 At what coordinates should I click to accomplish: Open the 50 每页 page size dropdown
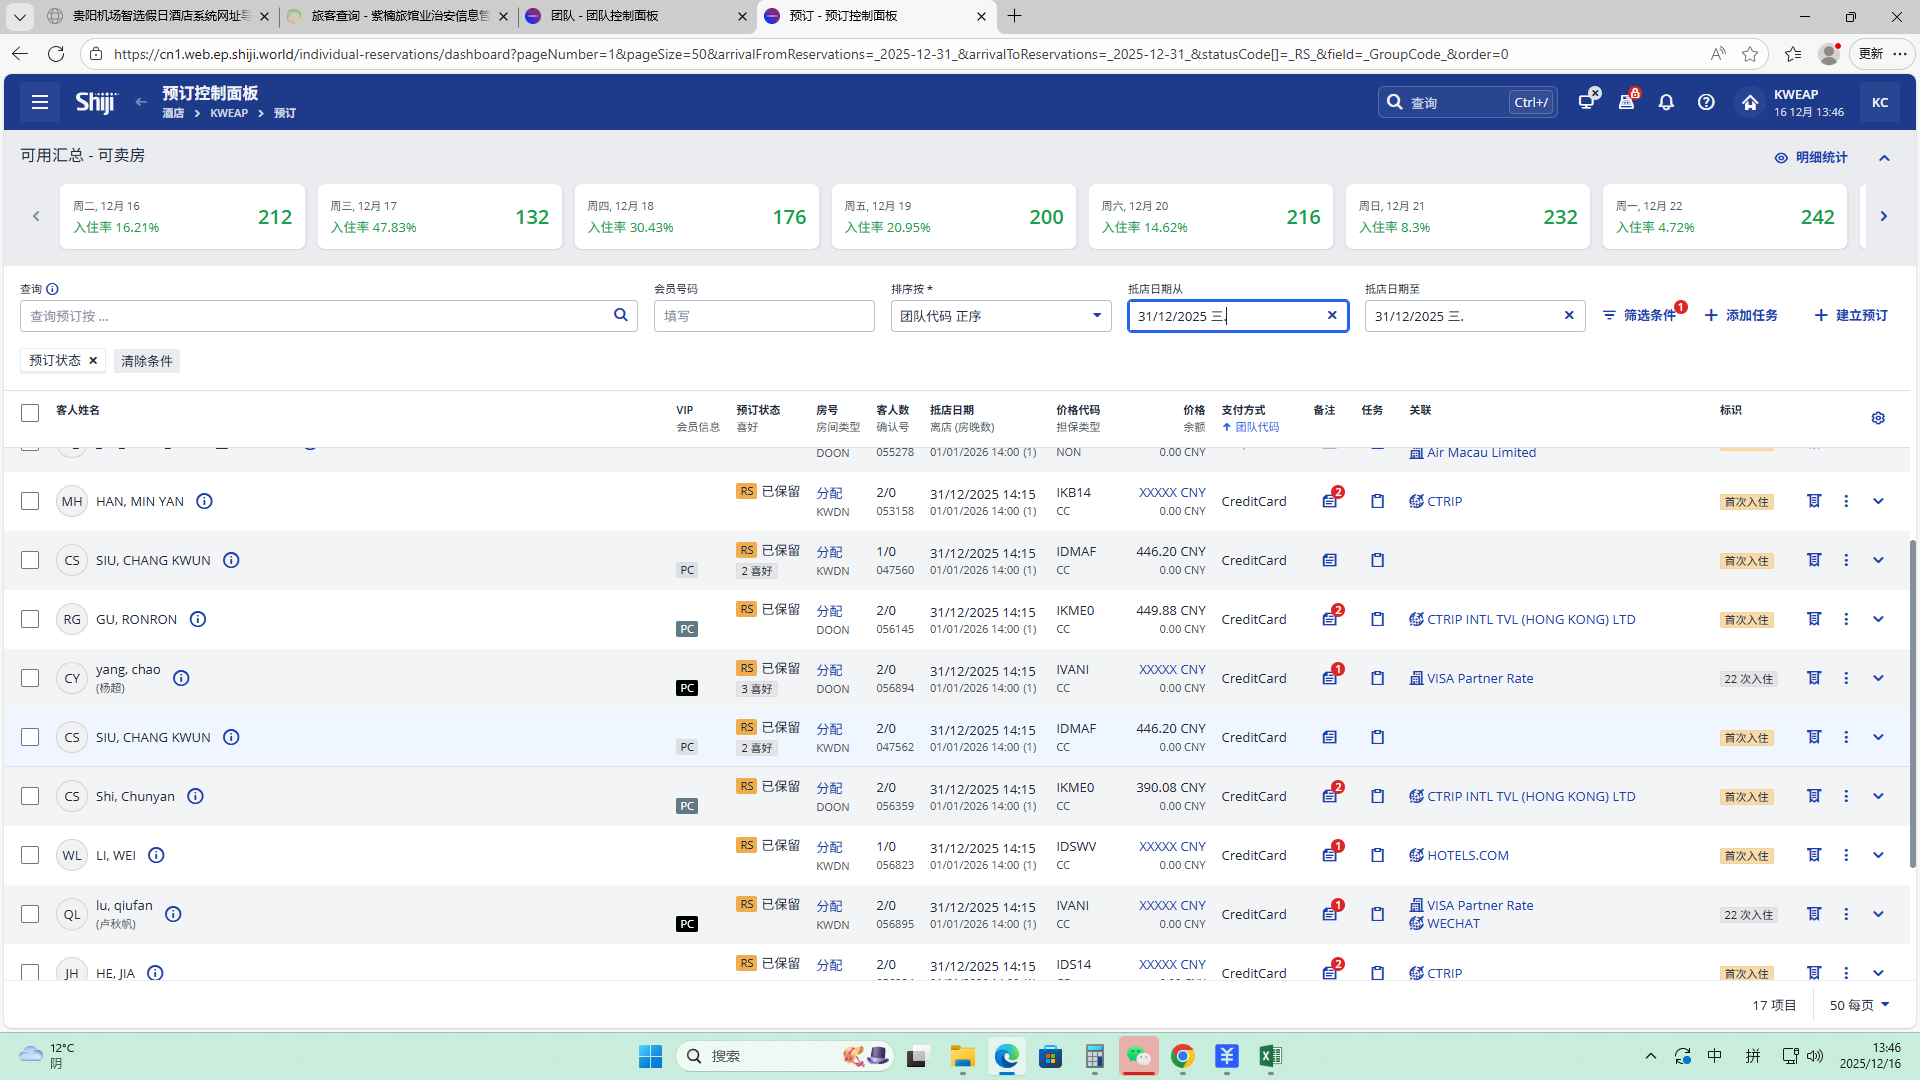click(1859, 1005)
